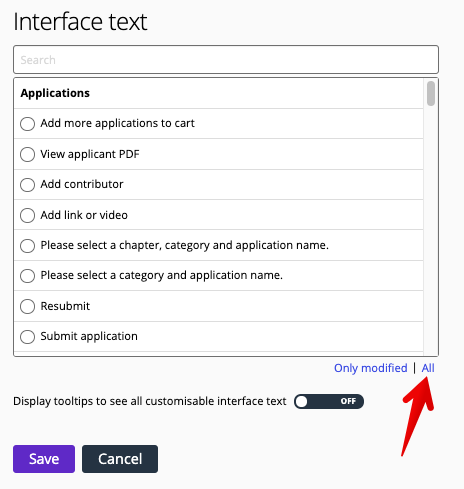Image resolution: width=464 pixels, height=489 pixels.
Task: Click the 'Only modified' filter link
Action: (x=371, y=368)
